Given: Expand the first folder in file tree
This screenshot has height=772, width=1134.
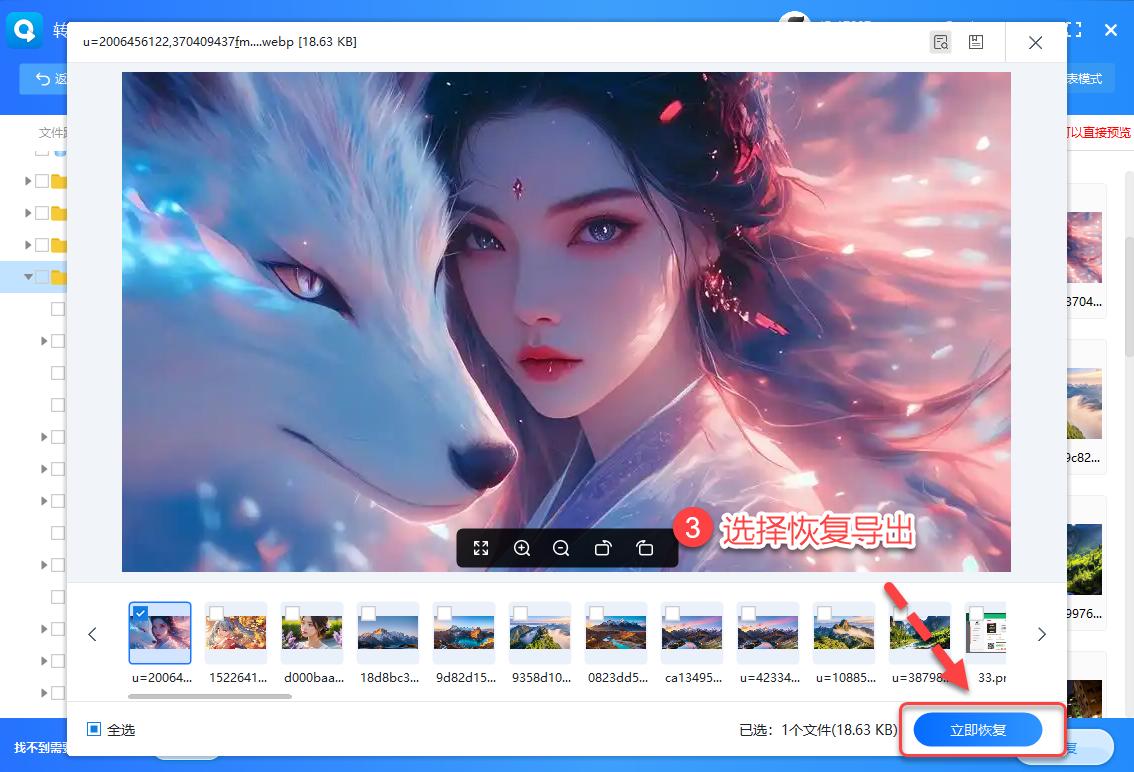Looking at the screenshot, I should [28, 181].
